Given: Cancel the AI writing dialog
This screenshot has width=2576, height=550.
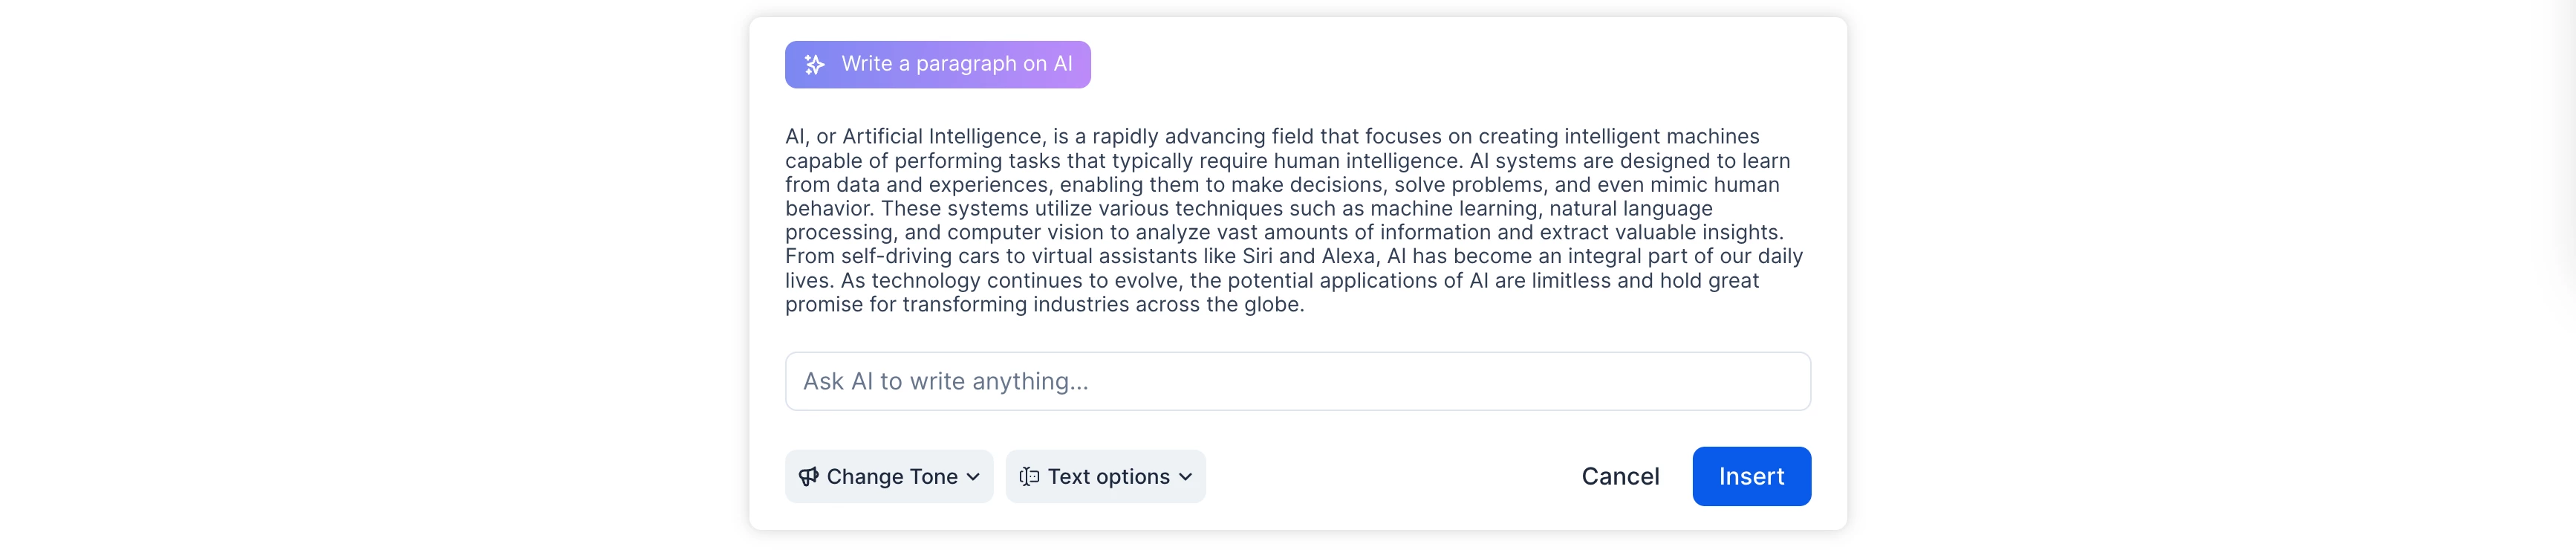Looking at the screenshot, I should 1620,477.
